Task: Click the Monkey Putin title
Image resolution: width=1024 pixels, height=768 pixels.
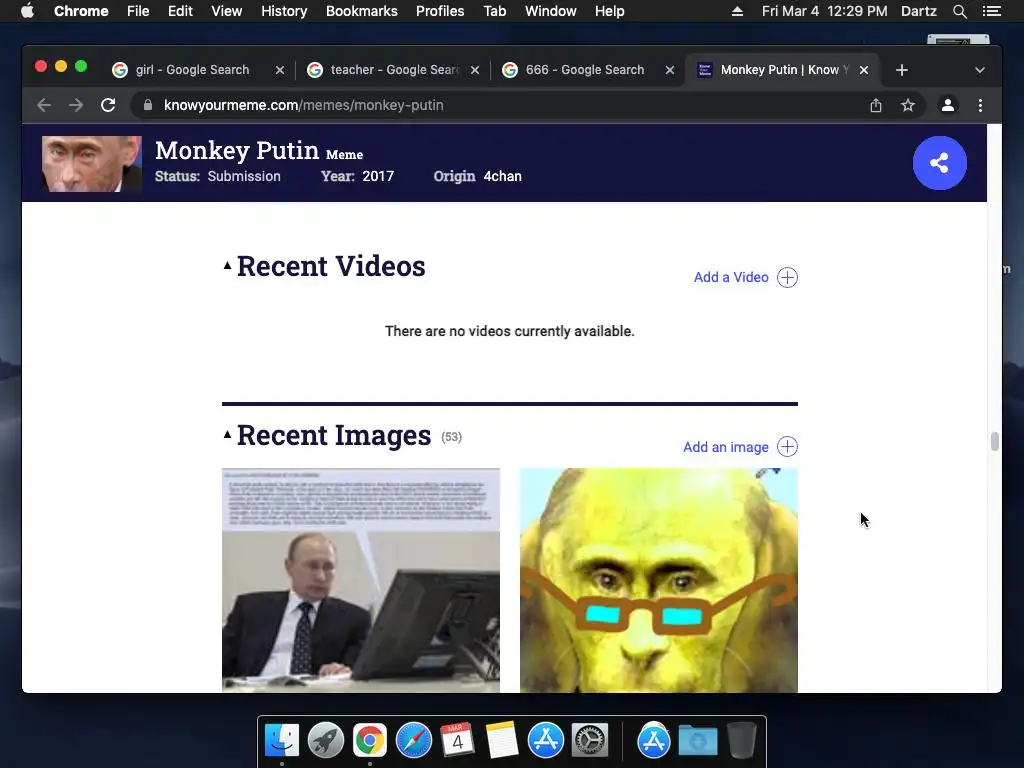Action: click(x=237, y=151)
